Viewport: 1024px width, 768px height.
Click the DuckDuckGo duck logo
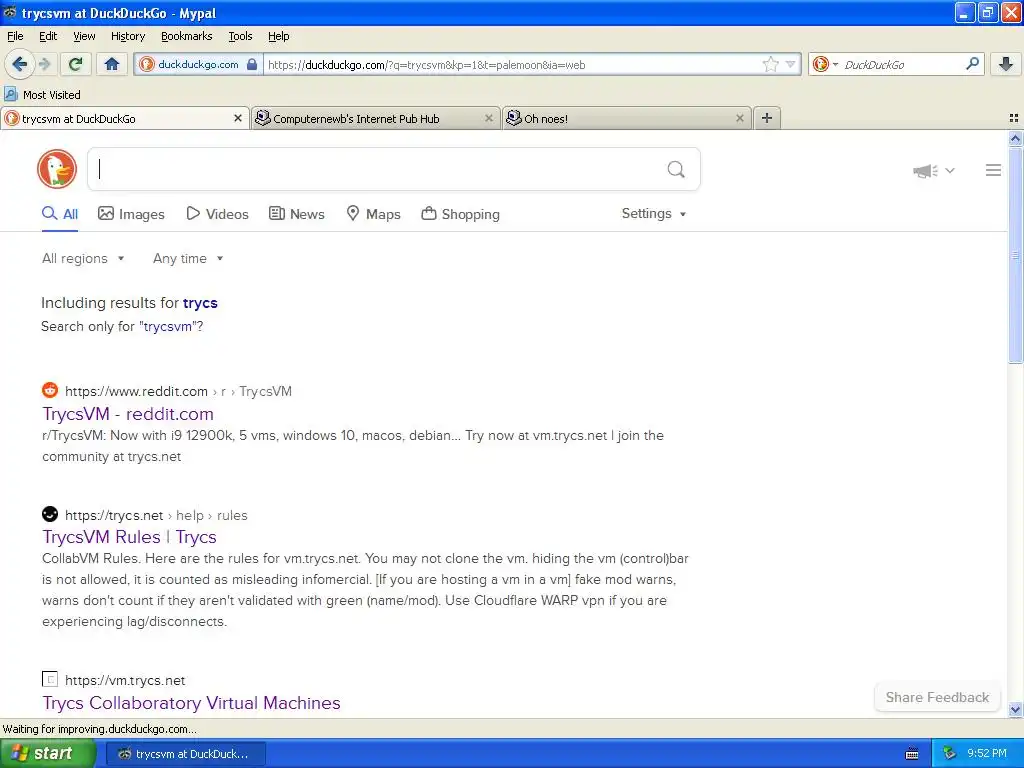click(x=57, y=169)
